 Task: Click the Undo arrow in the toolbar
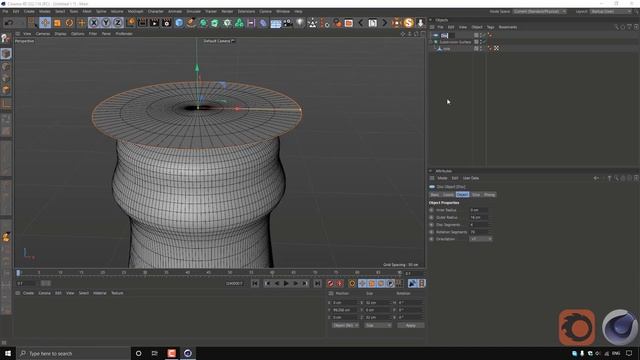pyautogui.click(x=9, y=23)
